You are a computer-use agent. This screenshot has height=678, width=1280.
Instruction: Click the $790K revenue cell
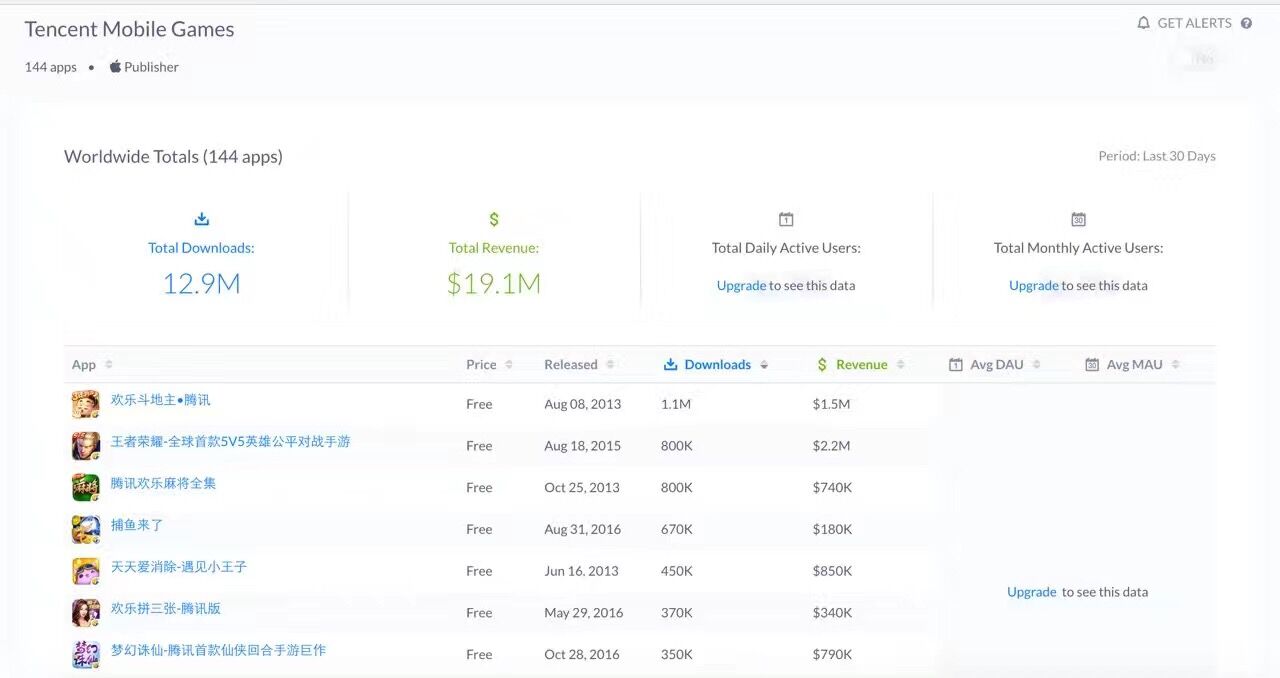click(x=832, y=654)
